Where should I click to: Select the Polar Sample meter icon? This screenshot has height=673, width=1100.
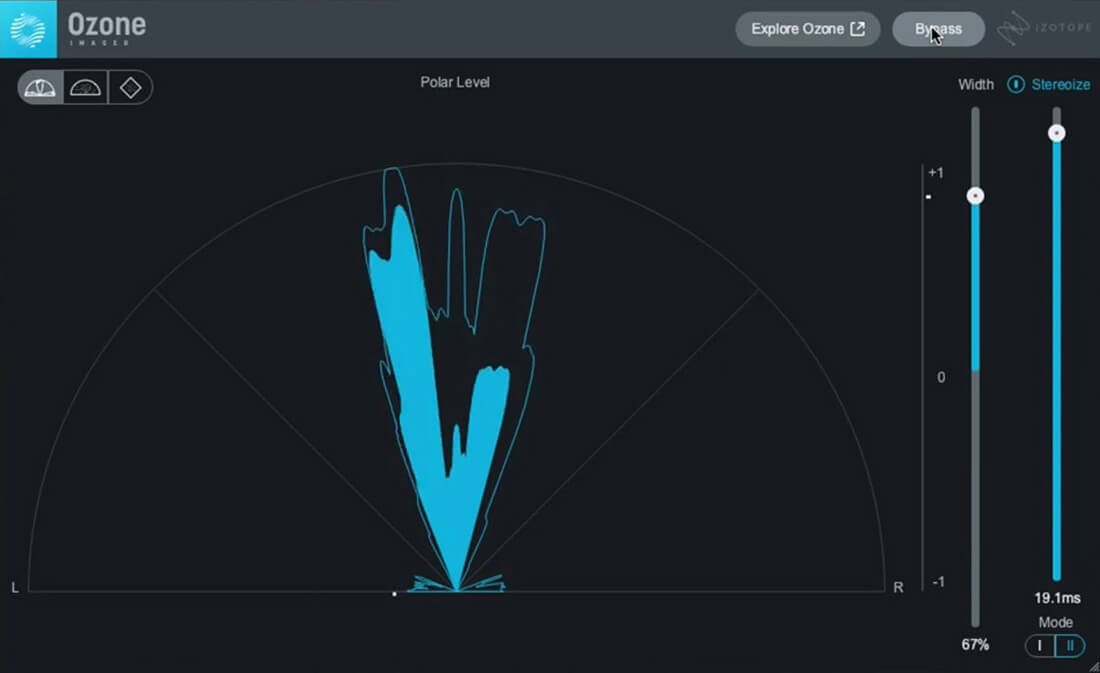click(x=86, y=87)
